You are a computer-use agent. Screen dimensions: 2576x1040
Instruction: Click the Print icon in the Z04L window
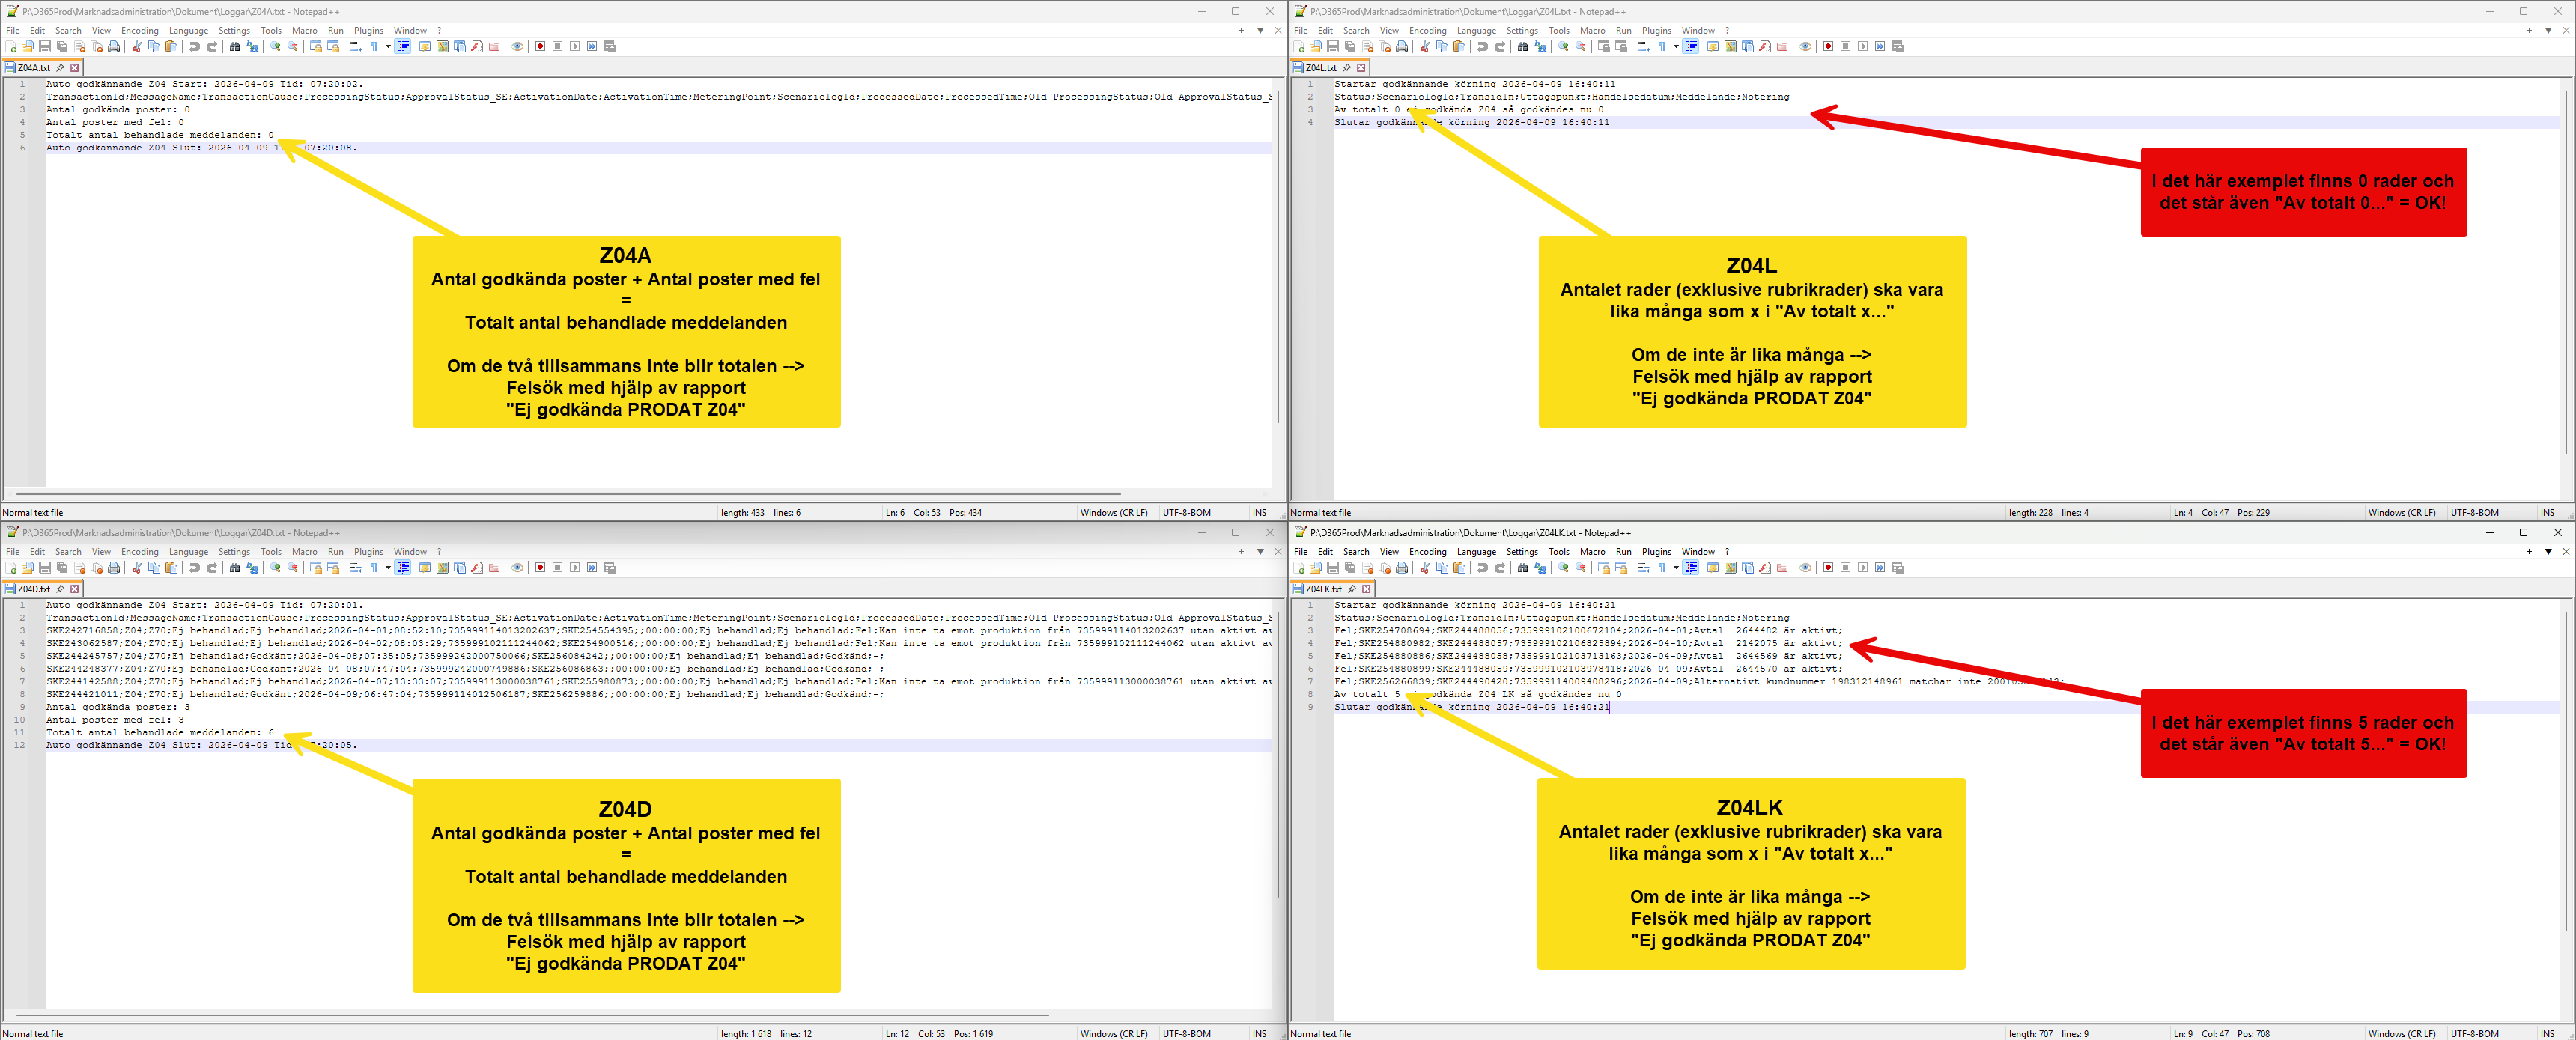(x=1402, y=46)
